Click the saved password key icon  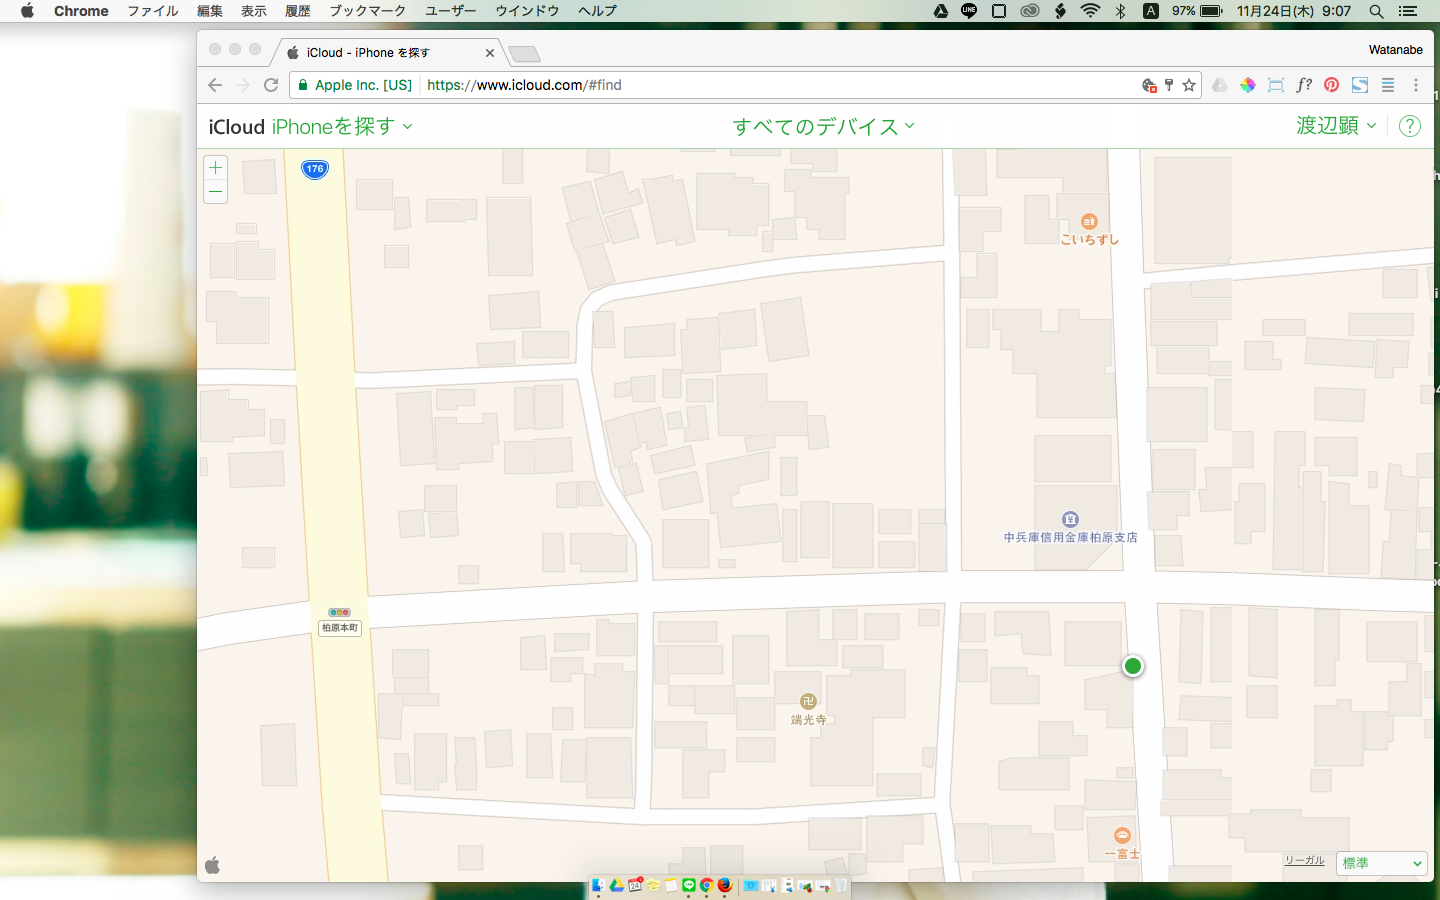[1169, 85]
